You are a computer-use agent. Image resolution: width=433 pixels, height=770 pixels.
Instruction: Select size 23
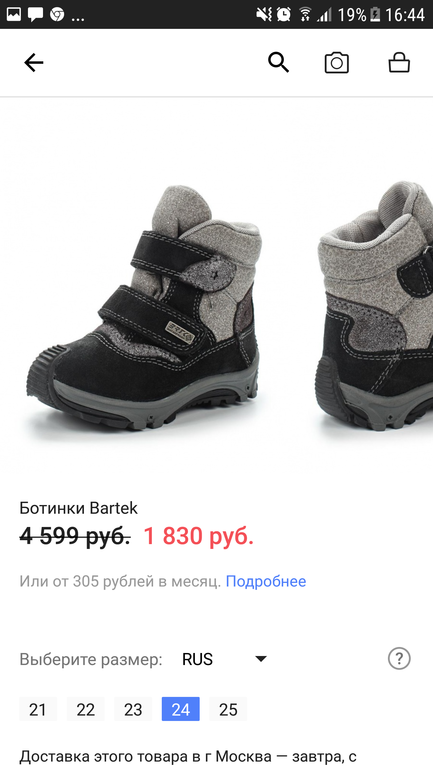133,709
